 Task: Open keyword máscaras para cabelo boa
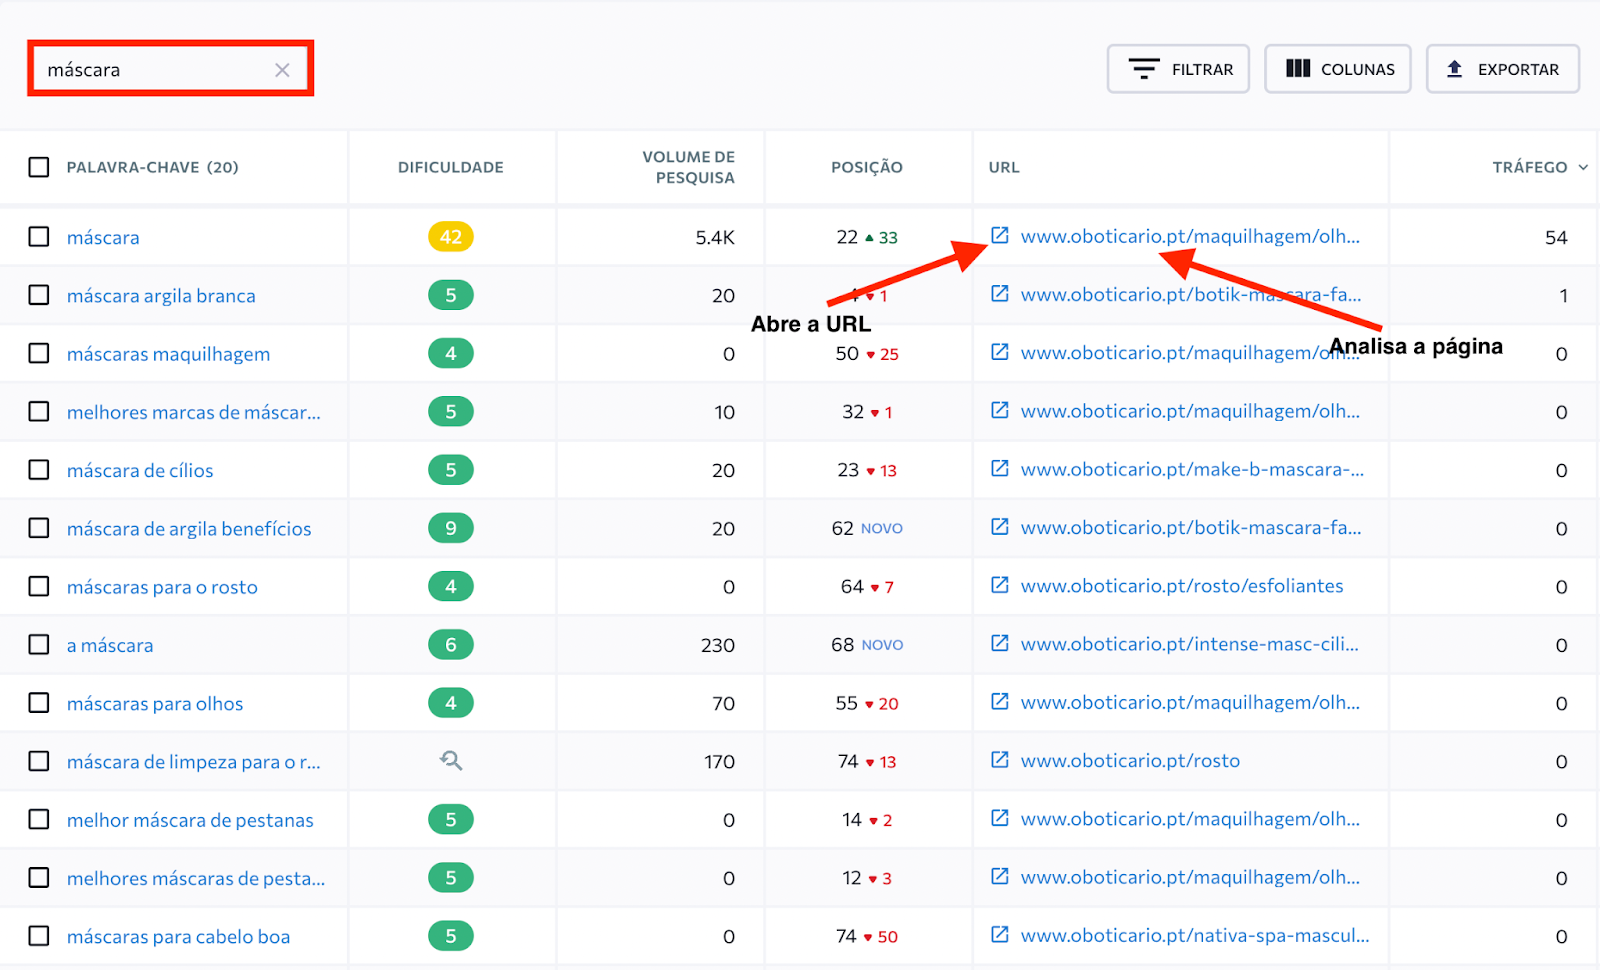[178, 937]
